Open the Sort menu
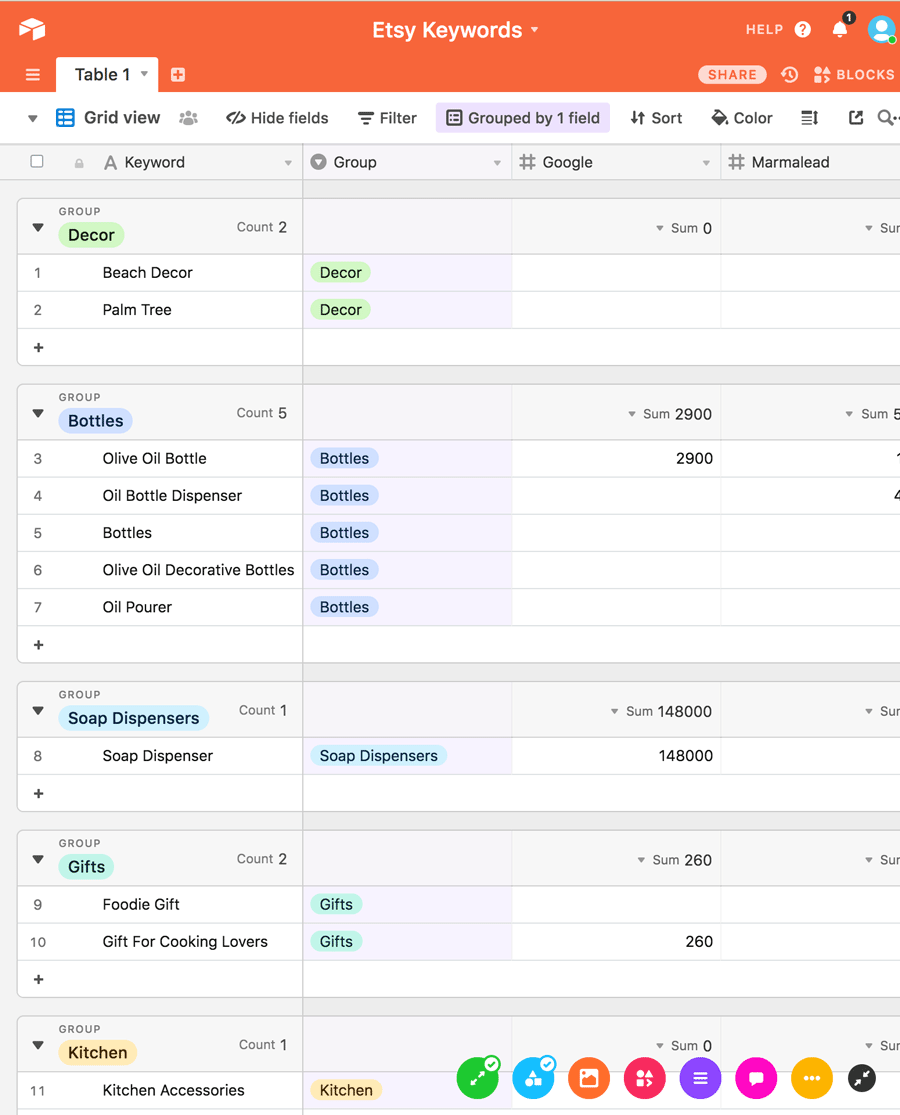This screenshot has height=1115, width=900. [x=656, y=118]
